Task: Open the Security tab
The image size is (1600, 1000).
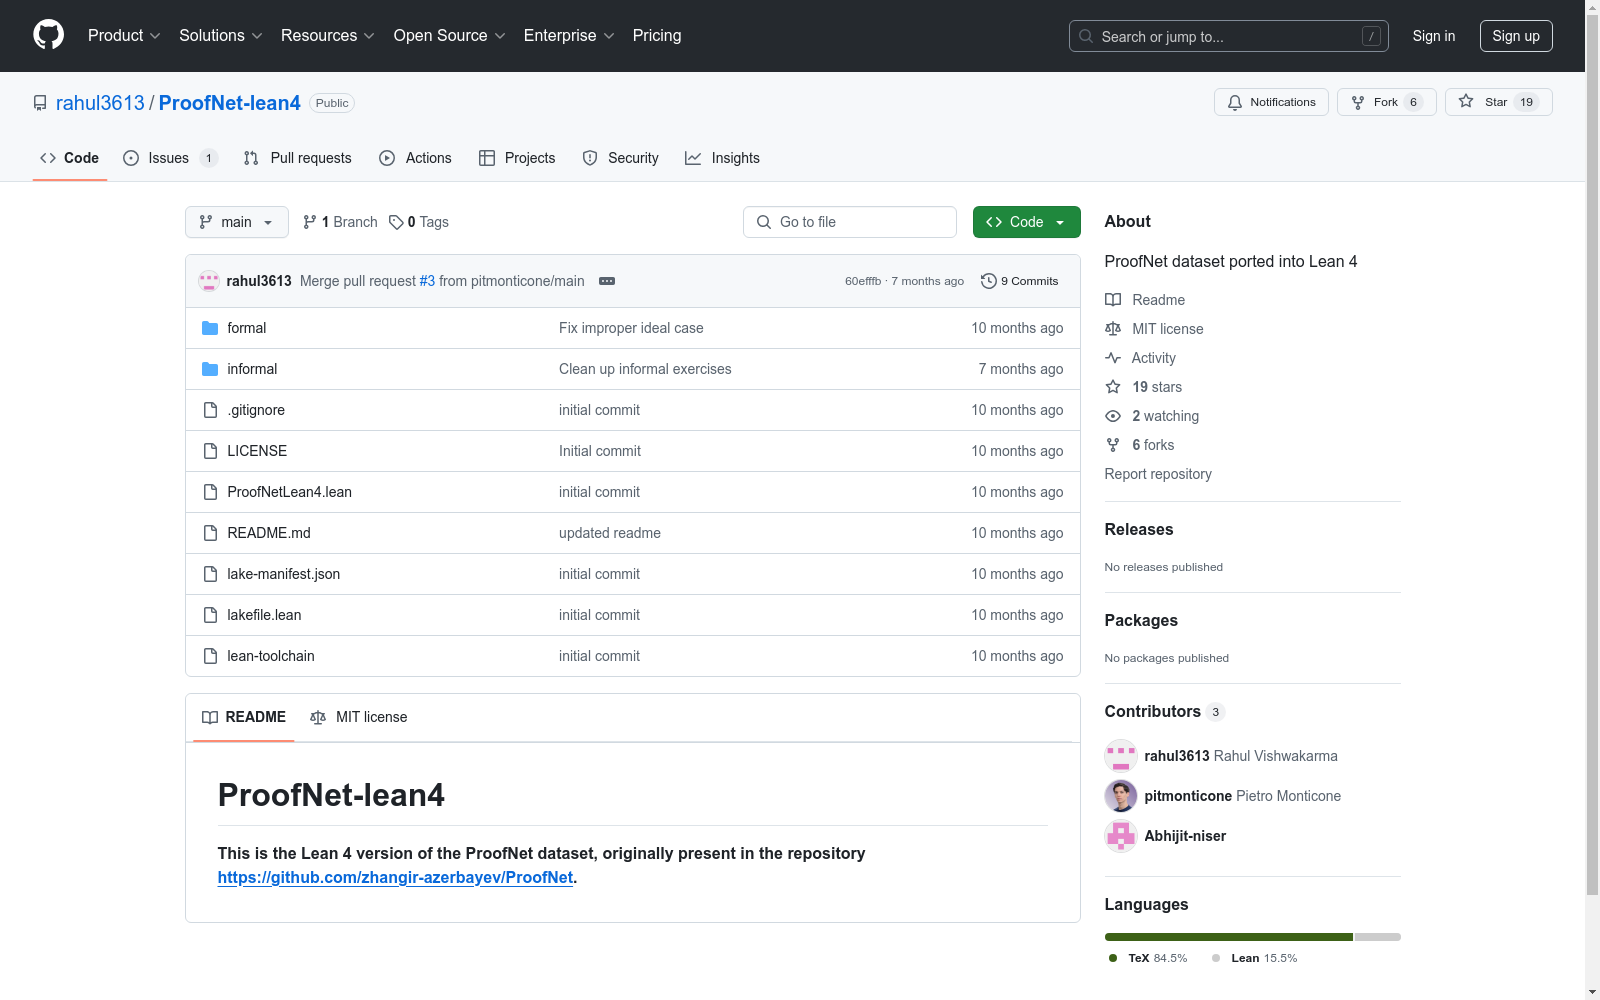Action: click(621, 158)
